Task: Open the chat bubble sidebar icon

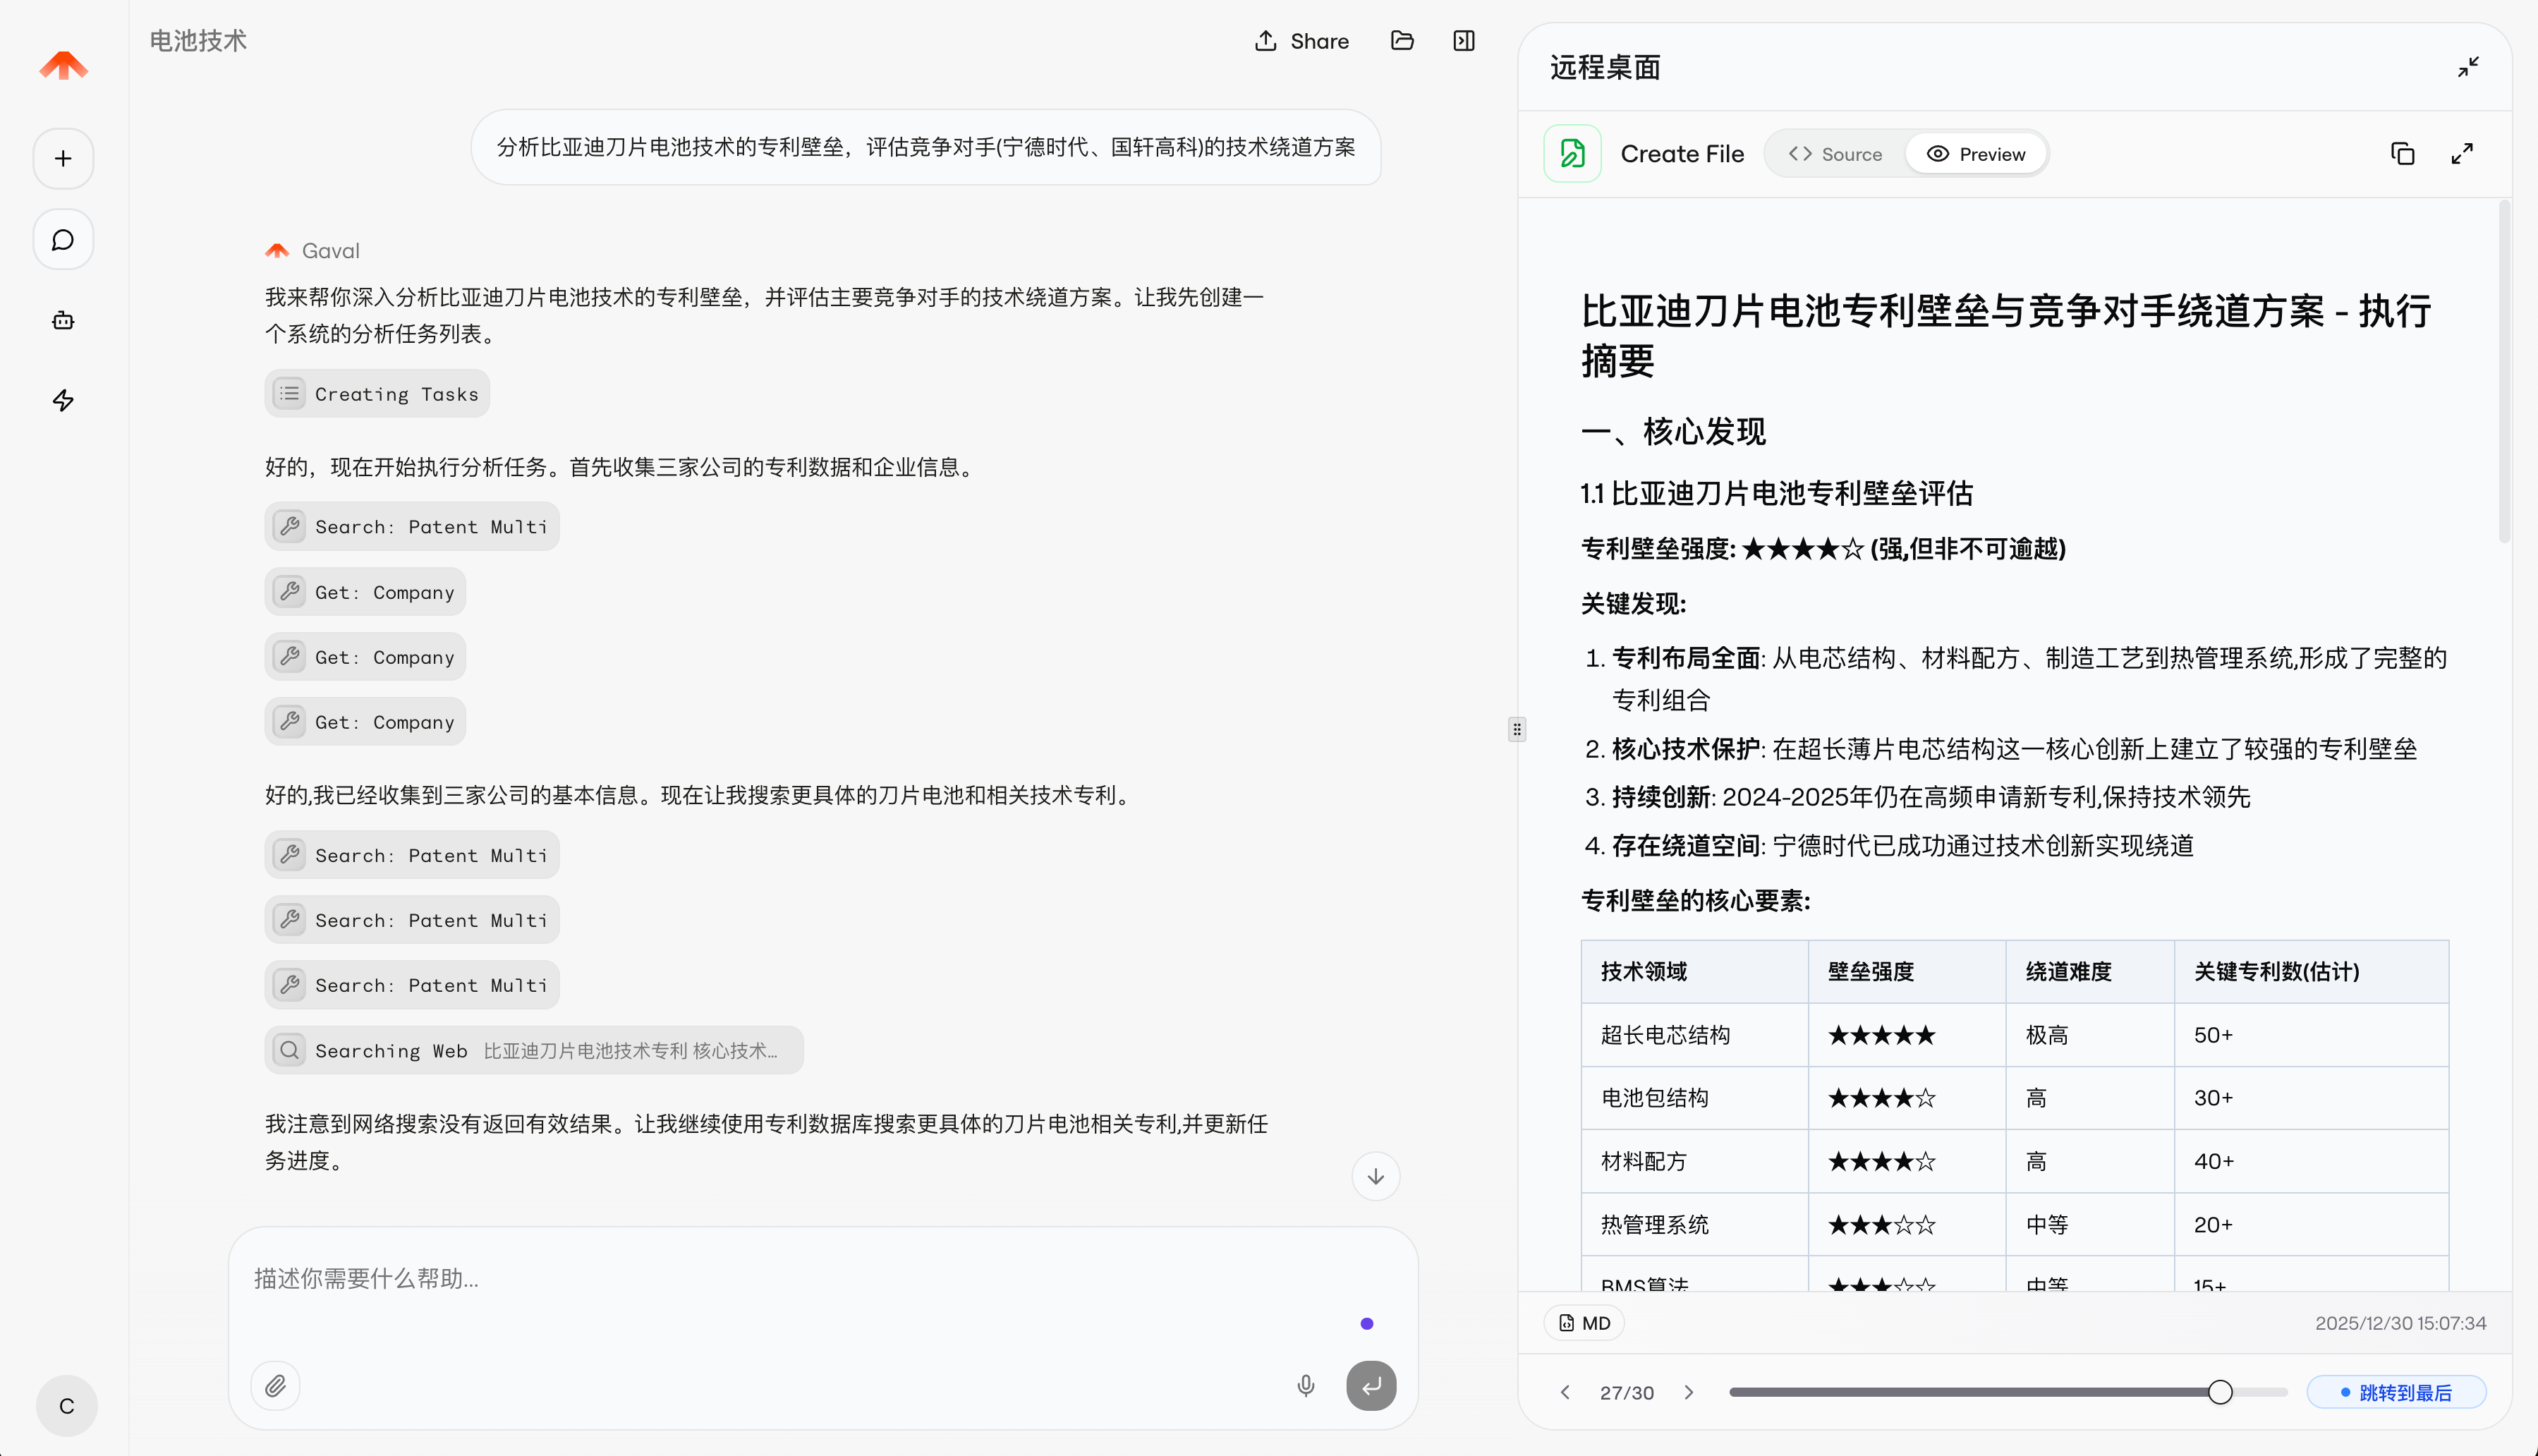Action: tap(63, 240)
